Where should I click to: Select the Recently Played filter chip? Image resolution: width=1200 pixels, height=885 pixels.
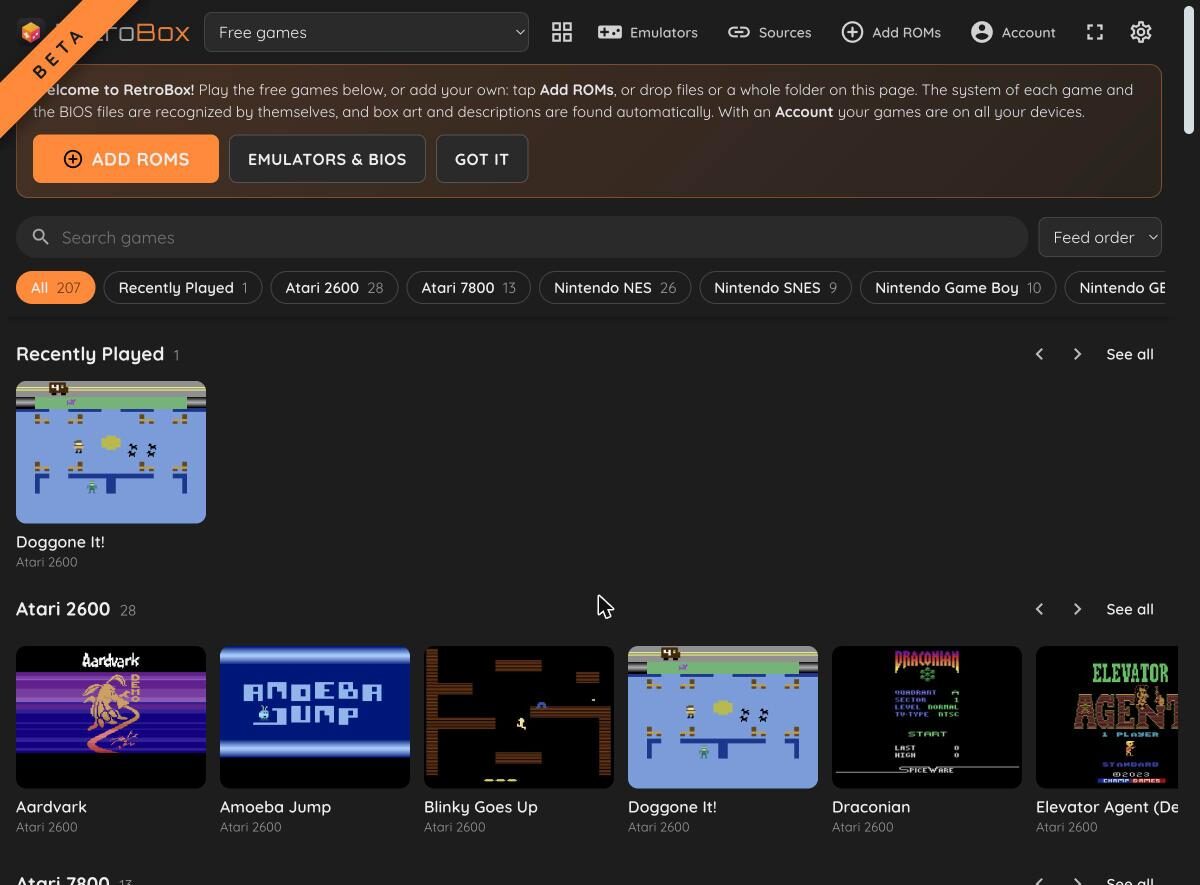pyautogui.click(x=183, y=288)
